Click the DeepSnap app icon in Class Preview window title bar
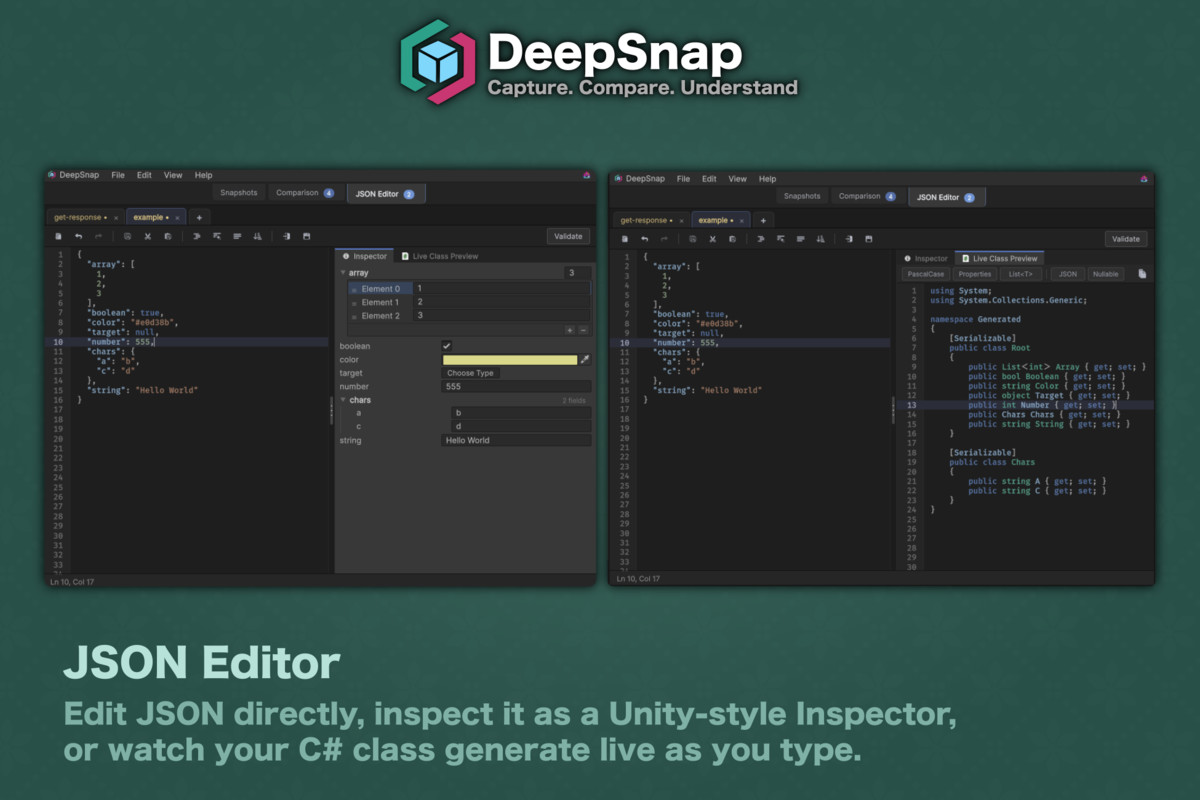 click(616, 179)
